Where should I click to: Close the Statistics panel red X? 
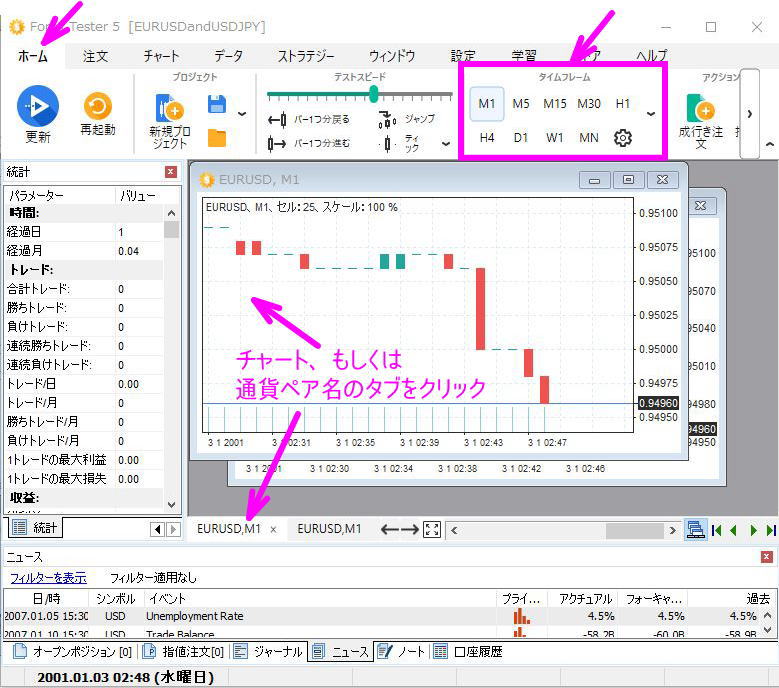[x=171, y=172]
